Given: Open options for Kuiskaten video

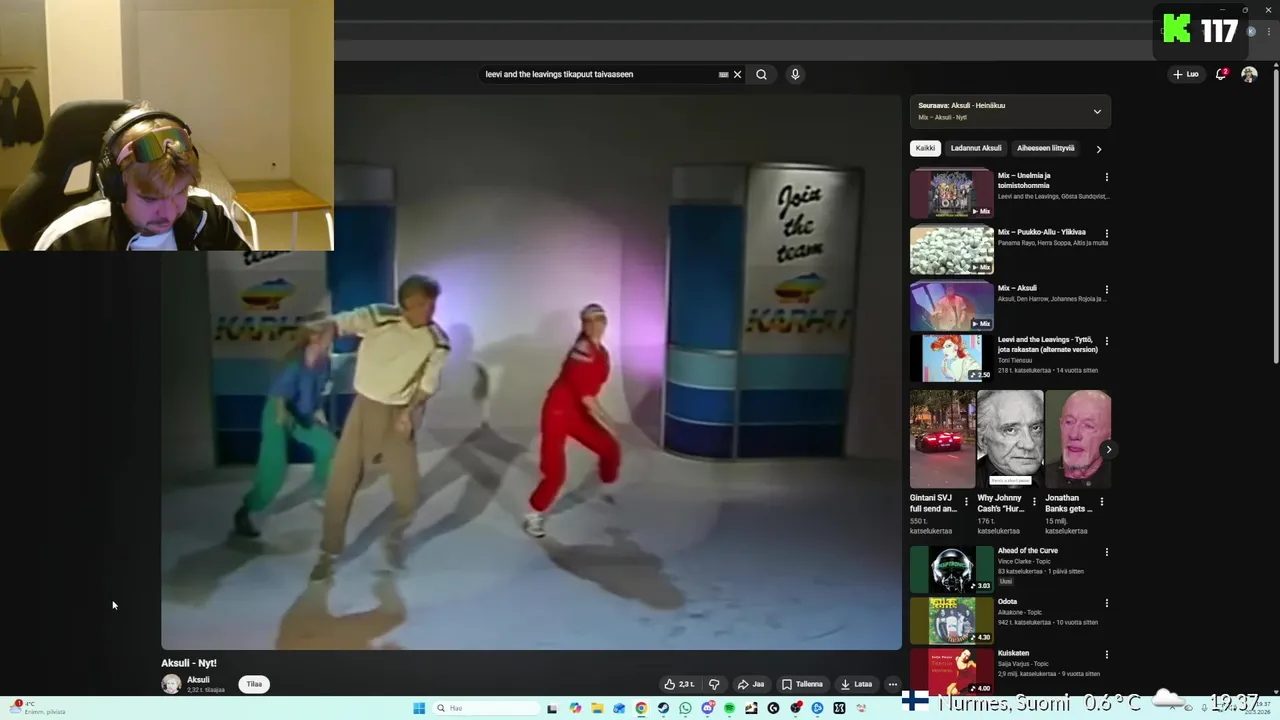Looking at the screenshot, I should [1106, 655].
